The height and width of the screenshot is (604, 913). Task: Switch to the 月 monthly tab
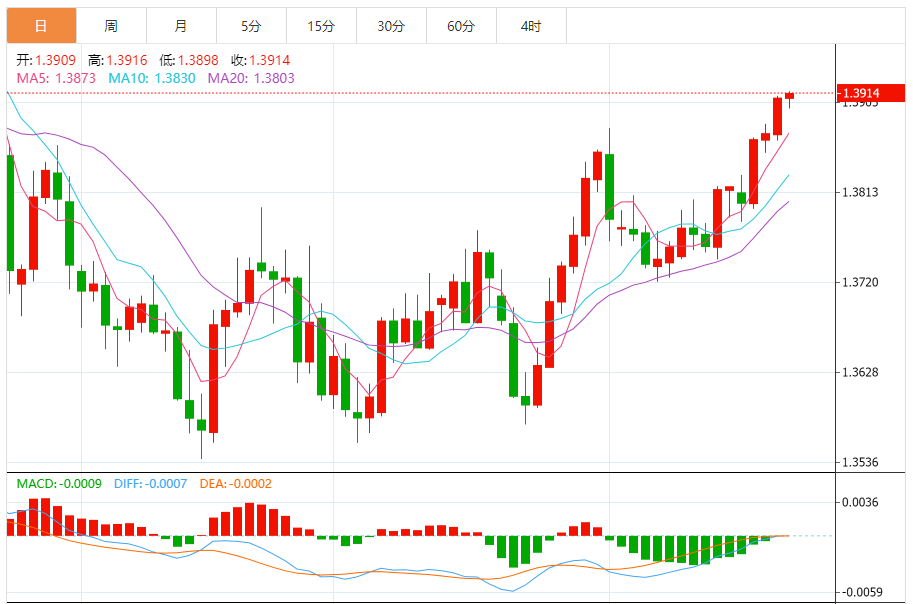[x=181, y=26]
